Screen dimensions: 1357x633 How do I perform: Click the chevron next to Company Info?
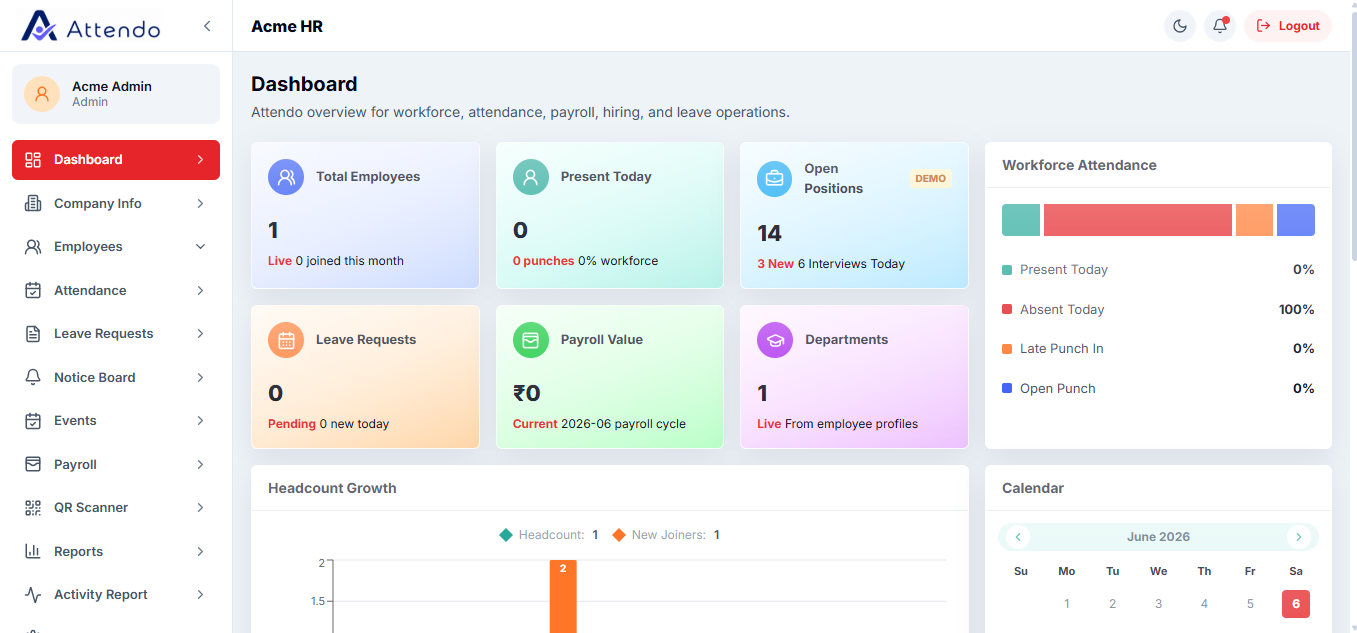point(200,203)
